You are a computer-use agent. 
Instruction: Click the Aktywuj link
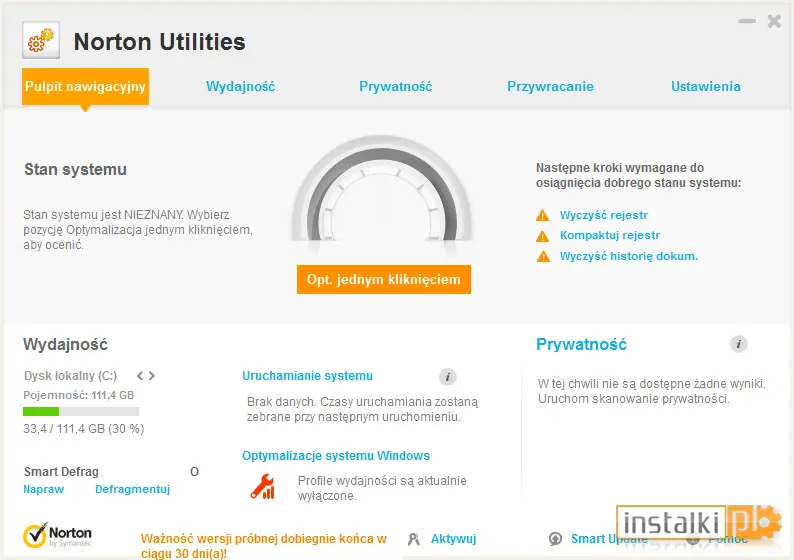454,539
